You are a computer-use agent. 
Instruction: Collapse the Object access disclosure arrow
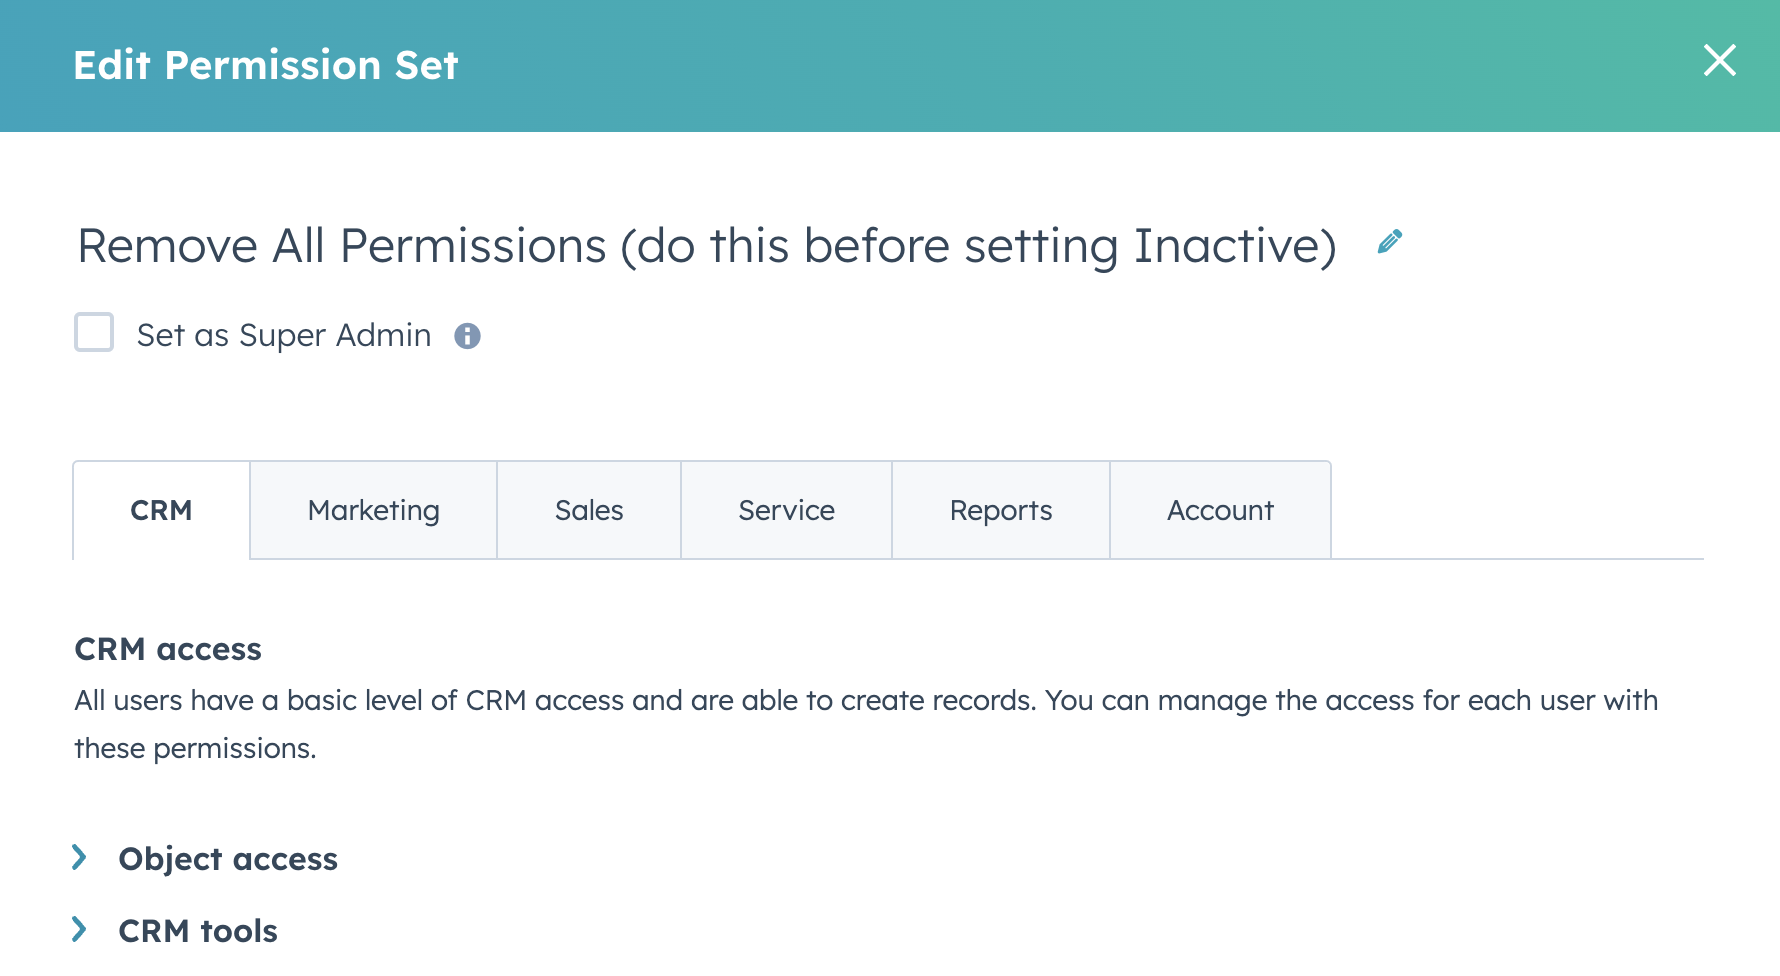point(81,857)
